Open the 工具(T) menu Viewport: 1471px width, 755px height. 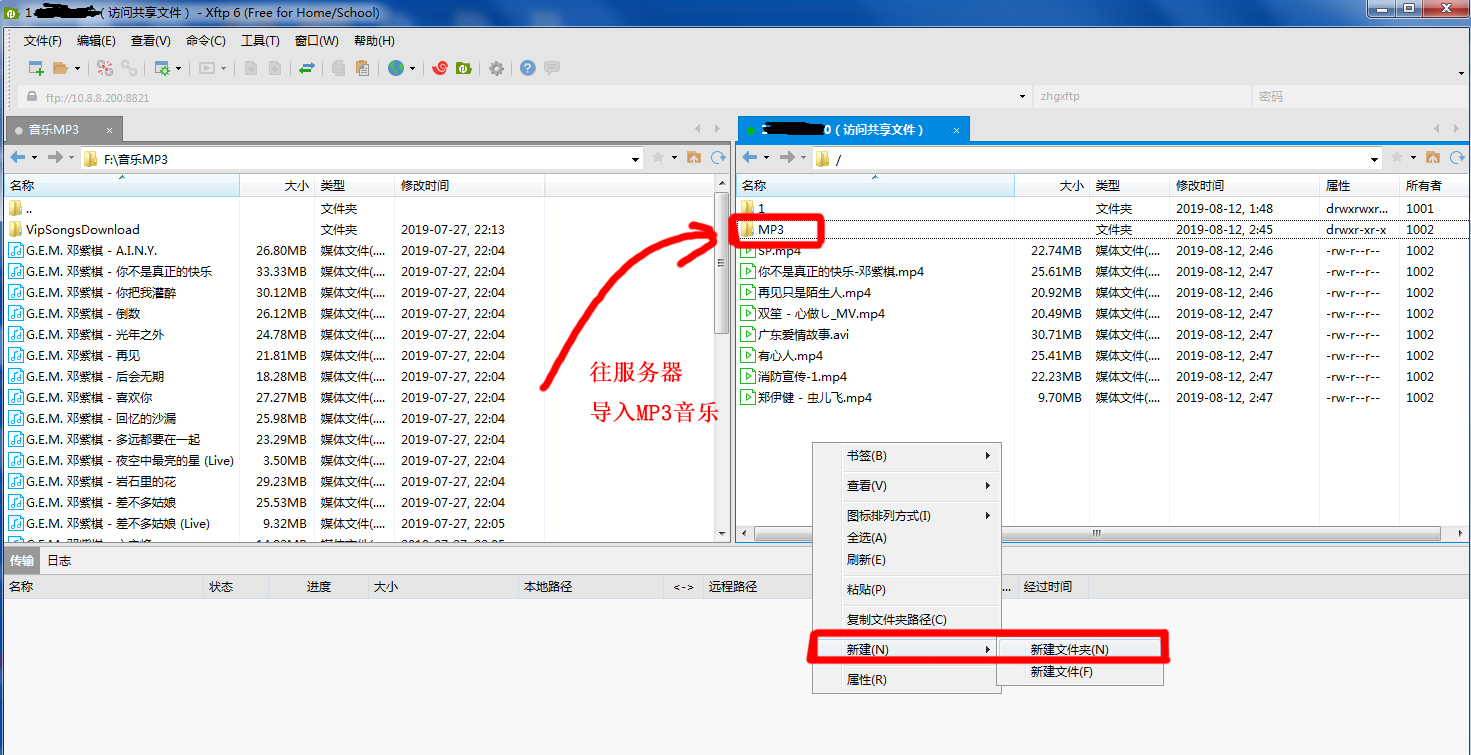(x=260, y=41)
